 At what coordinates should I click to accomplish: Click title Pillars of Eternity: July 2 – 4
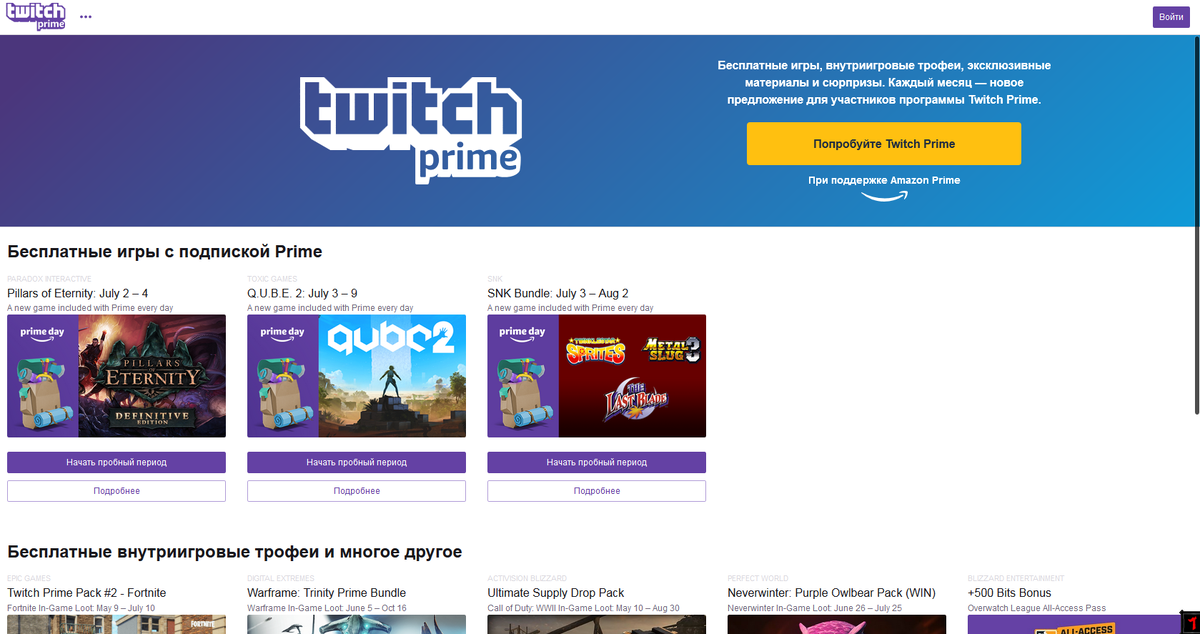[x=78, y=294]
